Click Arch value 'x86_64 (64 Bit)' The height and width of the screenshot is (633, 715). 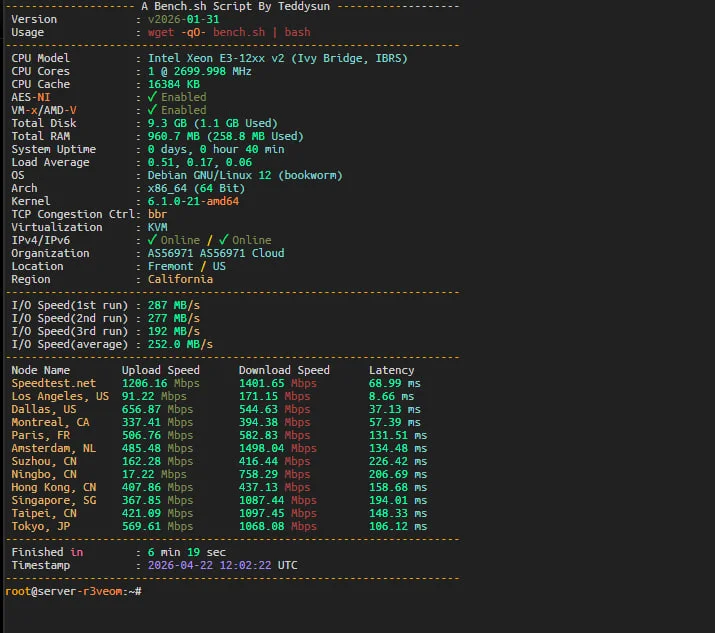[x=197, y=188]
